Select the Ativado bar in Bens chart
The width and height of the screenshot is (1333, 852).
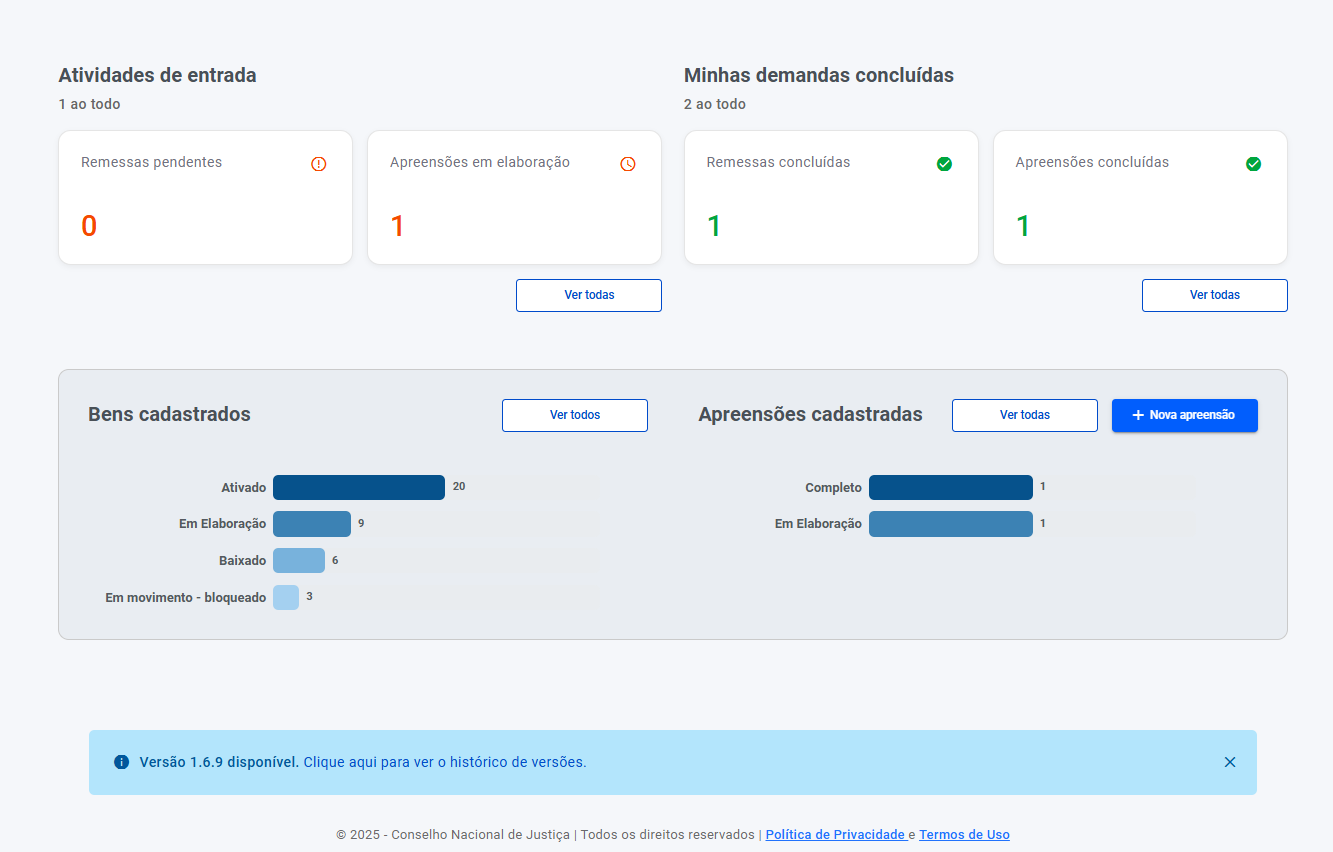[358, 487]
